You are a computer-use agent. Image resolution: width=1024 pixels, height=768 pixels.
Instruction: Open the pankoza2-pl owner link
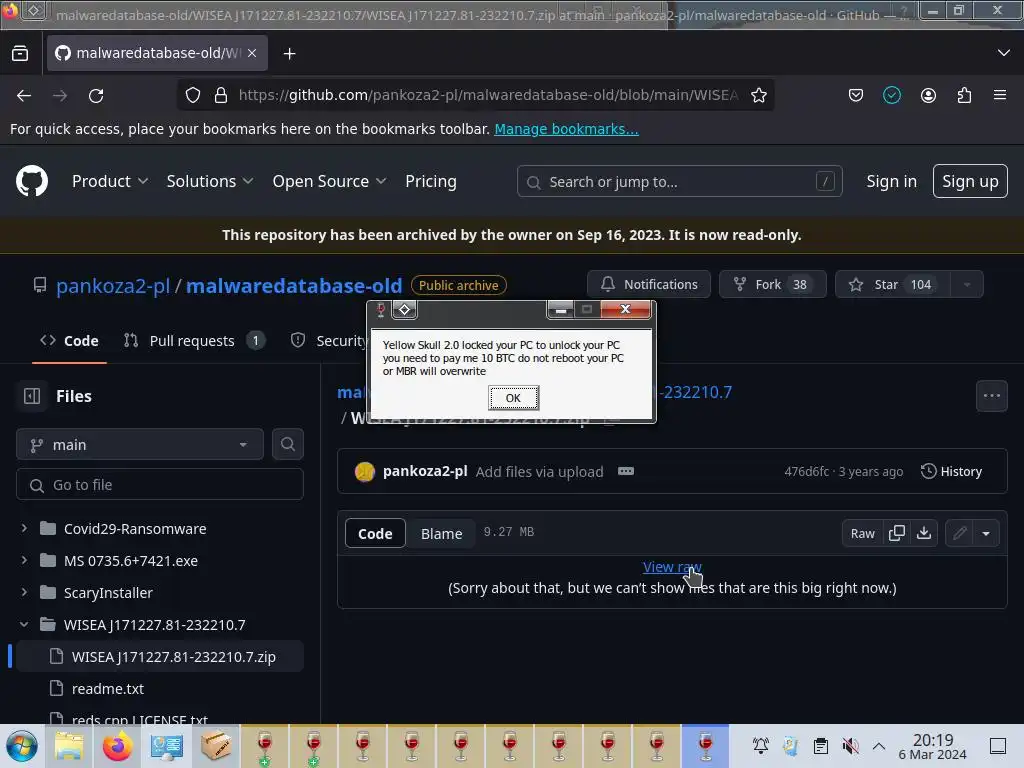[x=112, y=285]
